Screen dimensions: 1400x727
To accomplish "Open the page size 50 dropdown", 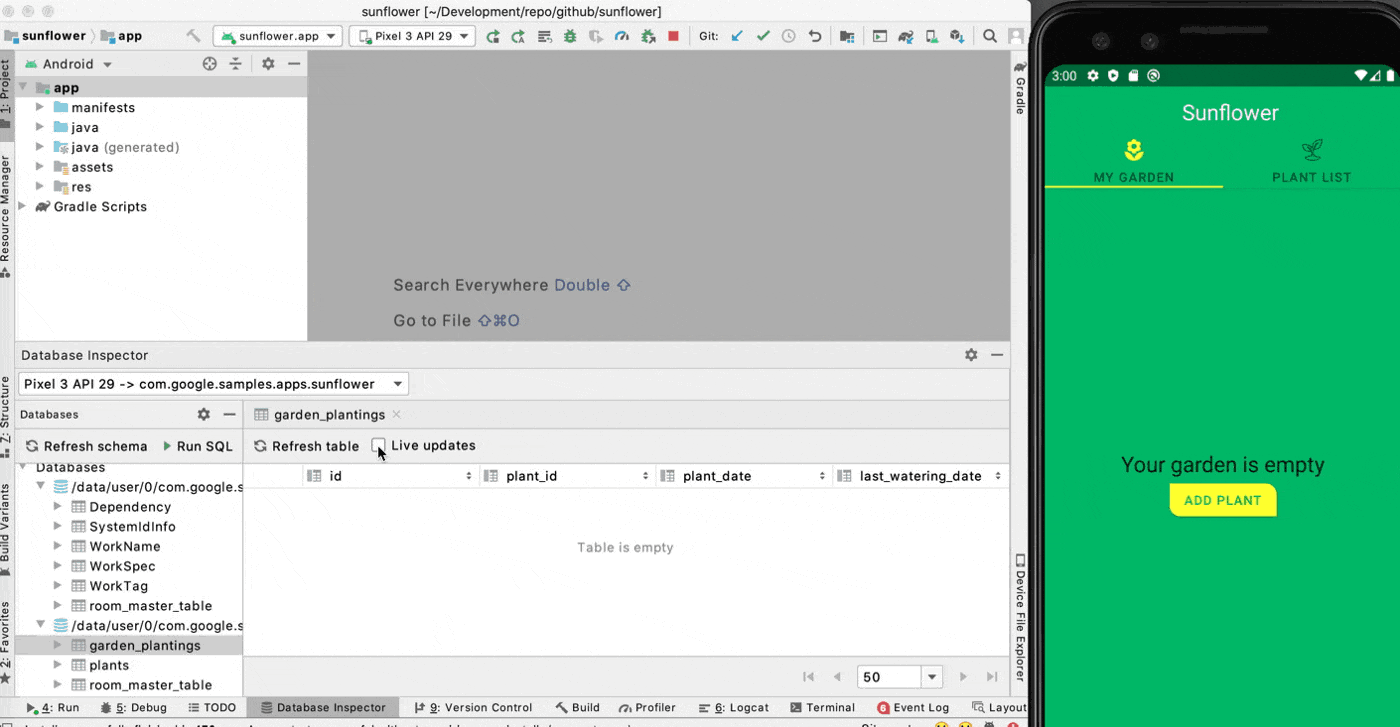I will pyautogui.click(x=932, y=677).
